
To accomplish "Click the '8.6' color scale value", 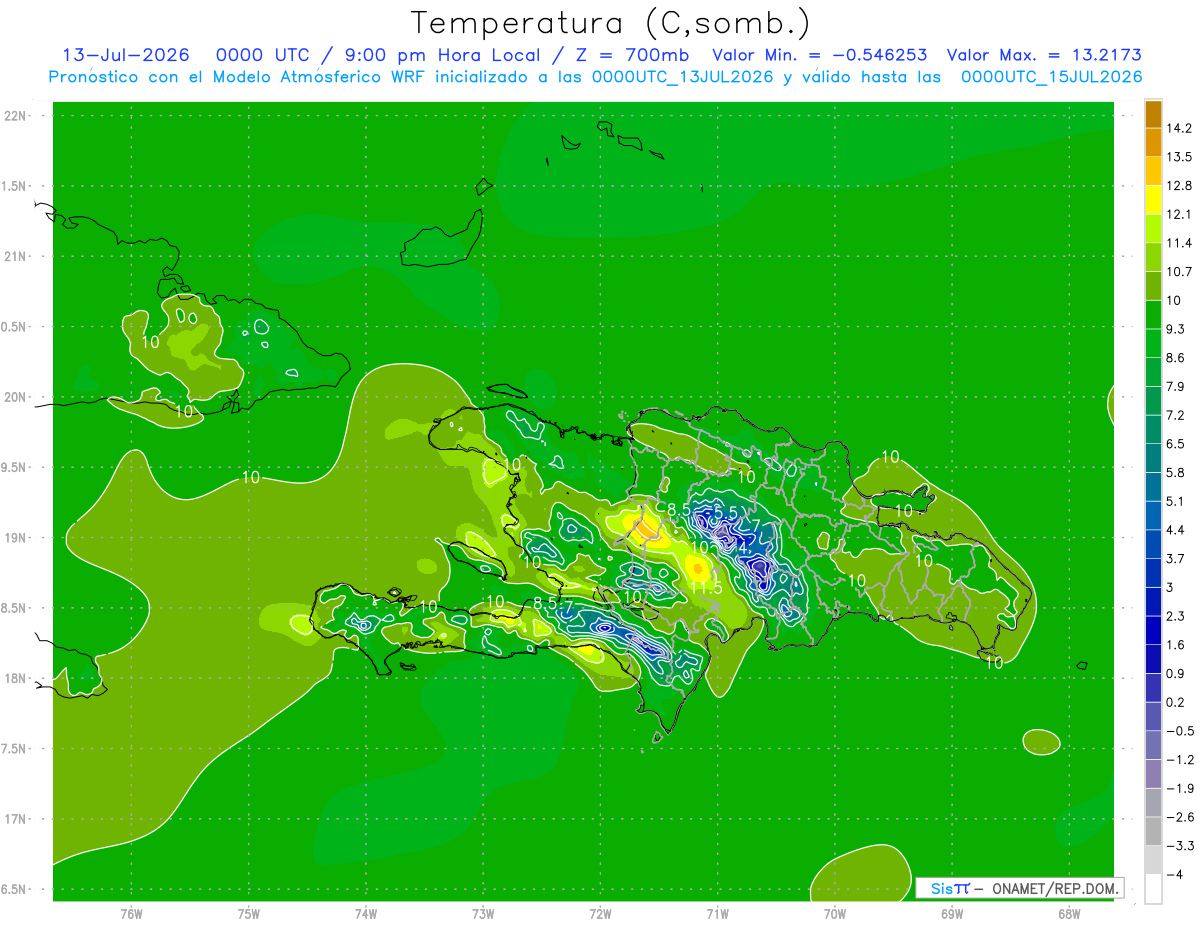I will pos(1175,358).
